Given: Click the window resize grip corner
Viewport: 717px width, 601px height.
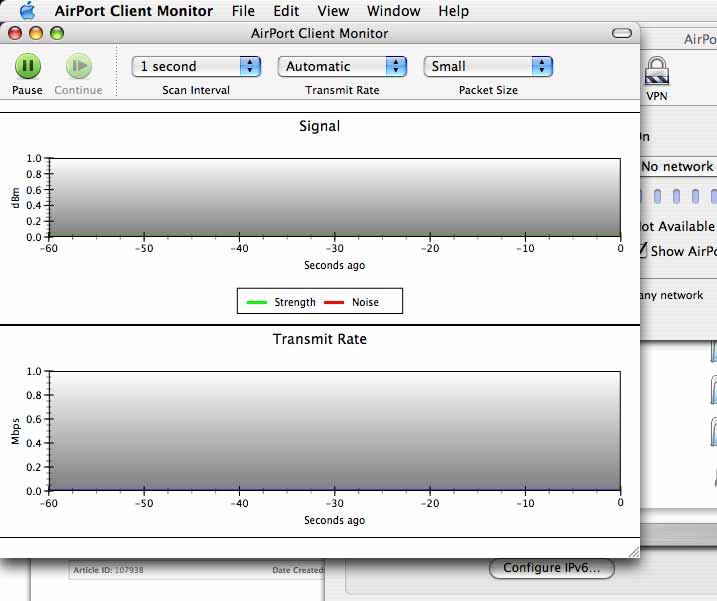Looking at the screenshot, I should click(x=633, y=552).
